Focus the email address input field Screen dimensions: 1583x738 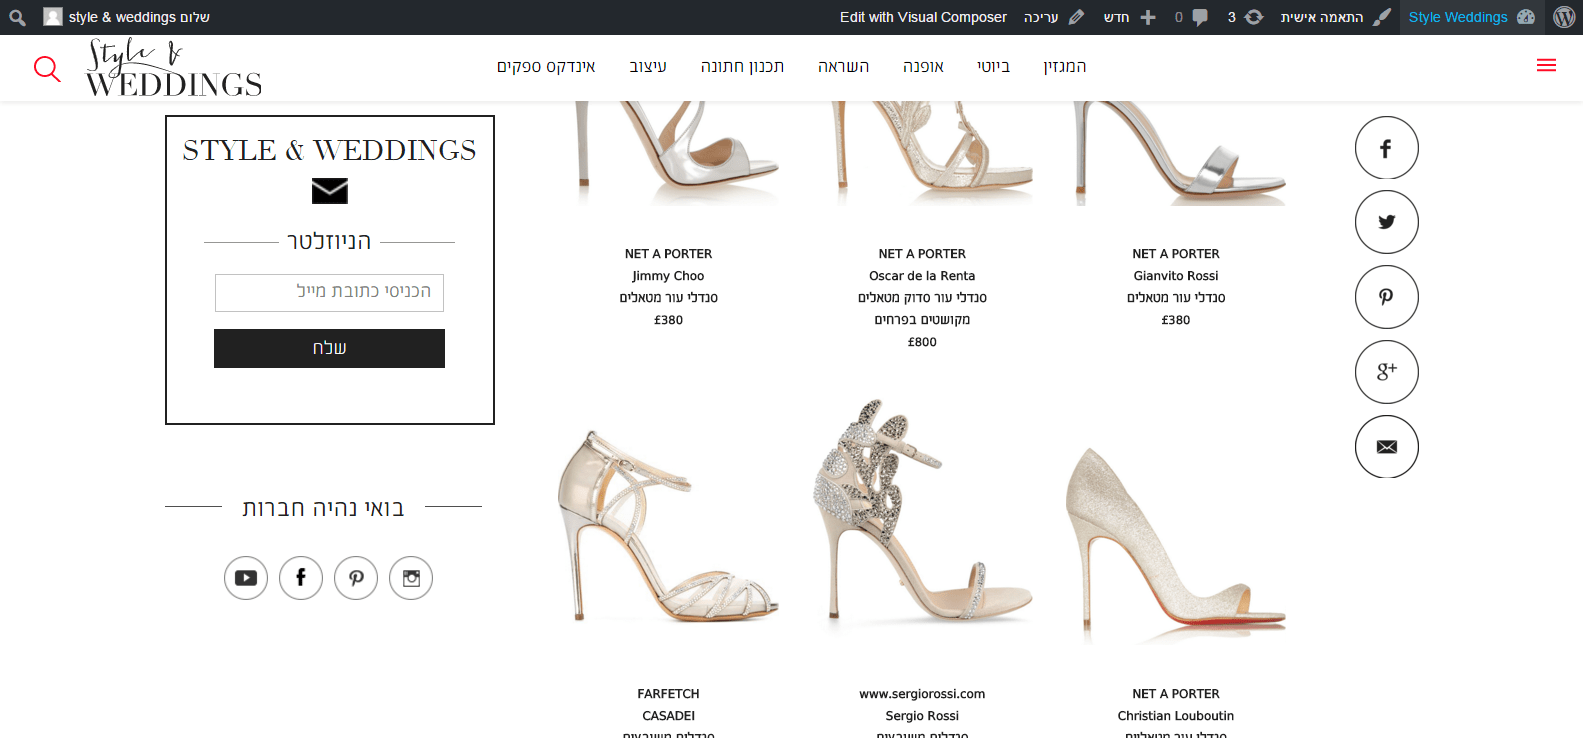pyautogui.click(x=329, y=292)
